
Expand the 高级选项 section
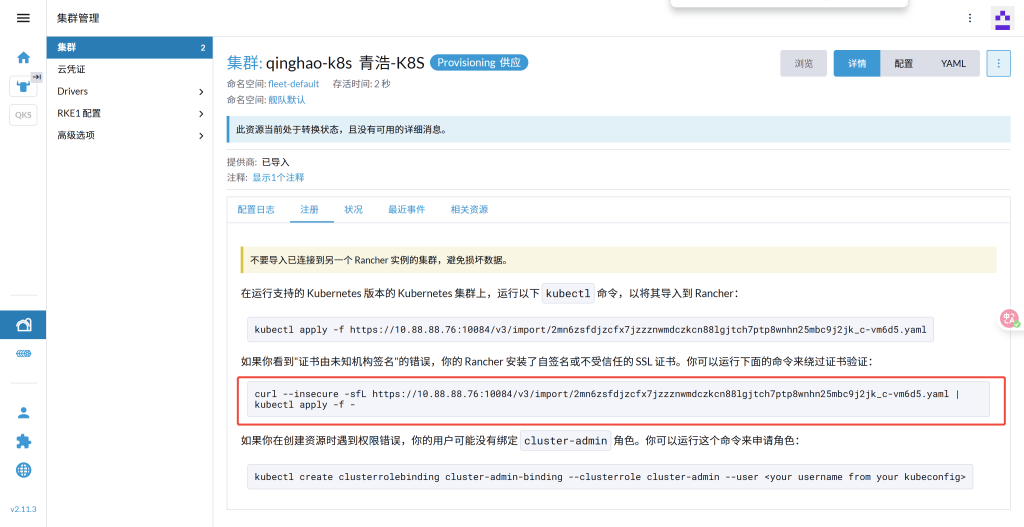click(130, 135)
